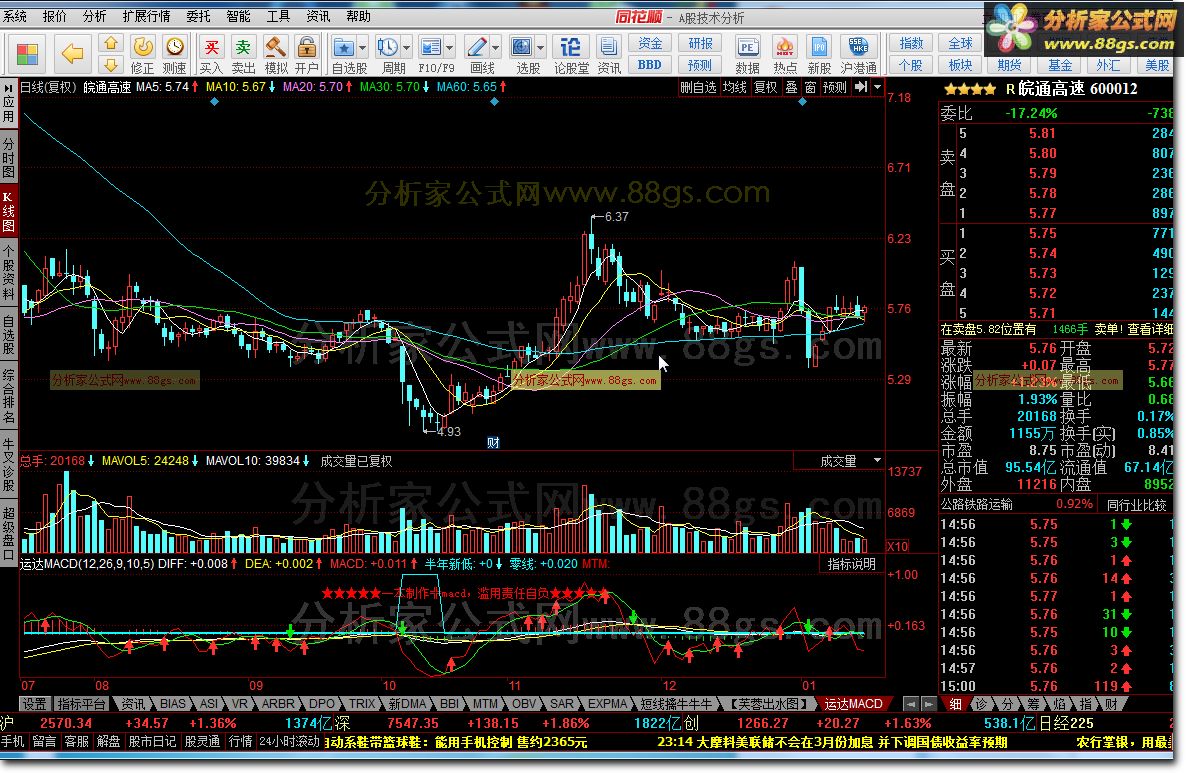1186x773 pixels.
Task: Open the chart header options dropdown arrow
Action: coord(877,88)
